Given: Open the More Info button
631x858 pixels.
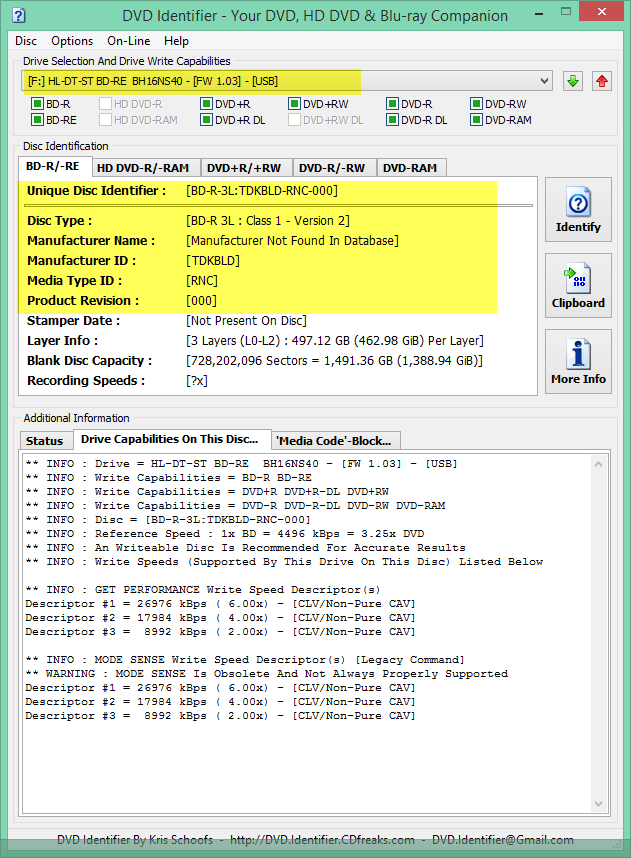Looking at the screenshot, I should tap(578, 362).
